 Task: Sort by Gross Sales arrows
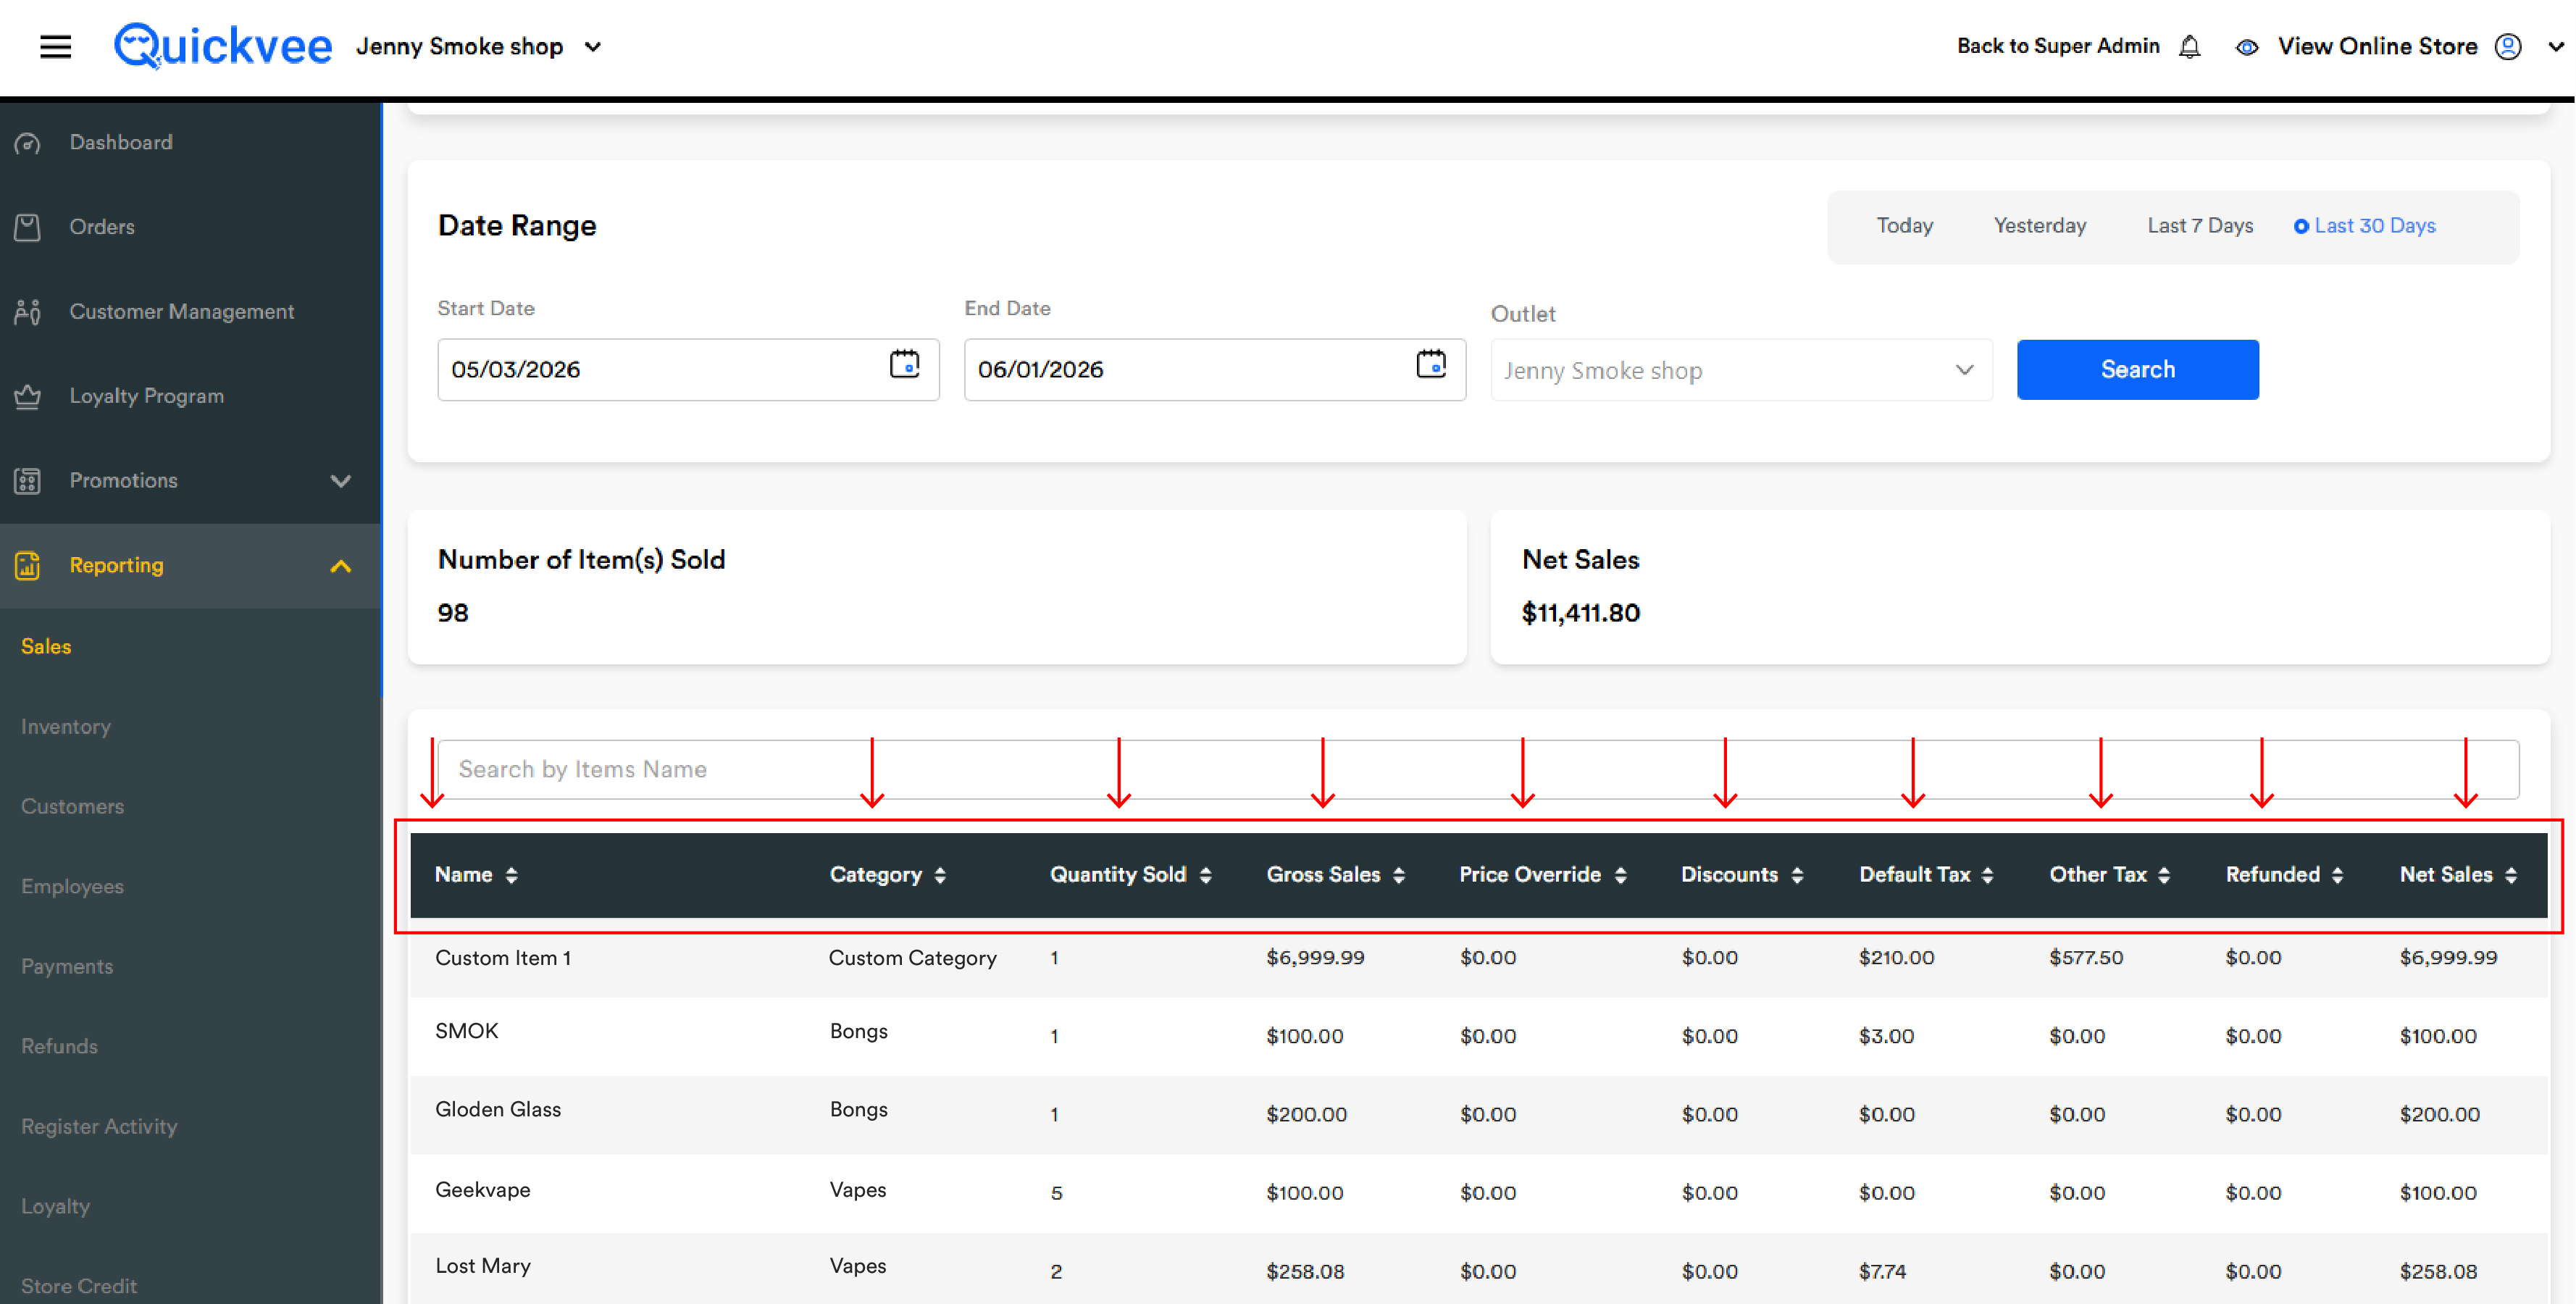point(1399,875)
